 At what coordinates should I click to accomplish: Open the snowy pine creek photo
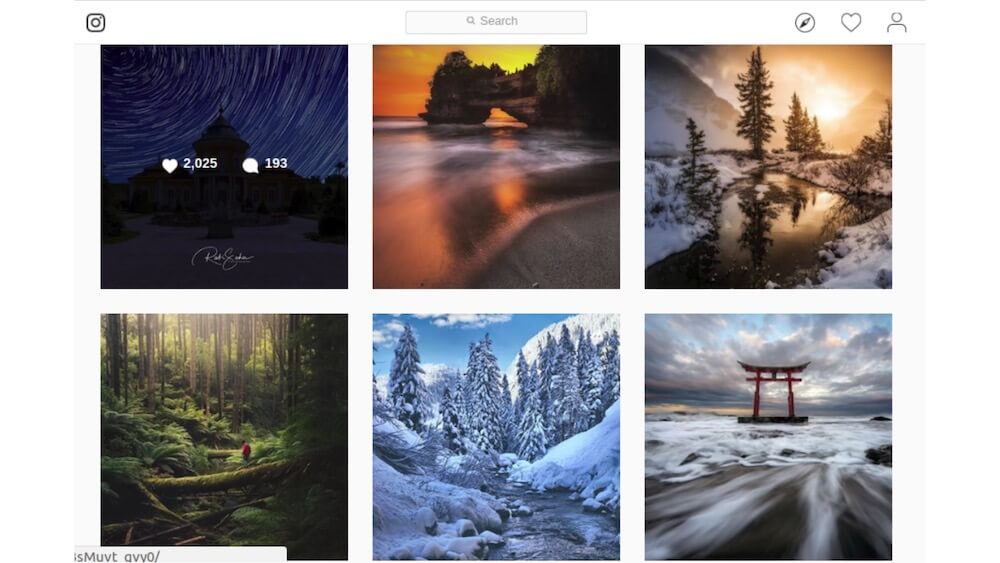pos(496,437)
